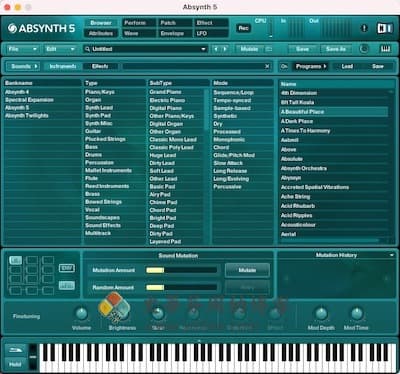Screen dimensions: 400x374
Task: Click the Absynth 5 logo
Action: coord(42,29)
